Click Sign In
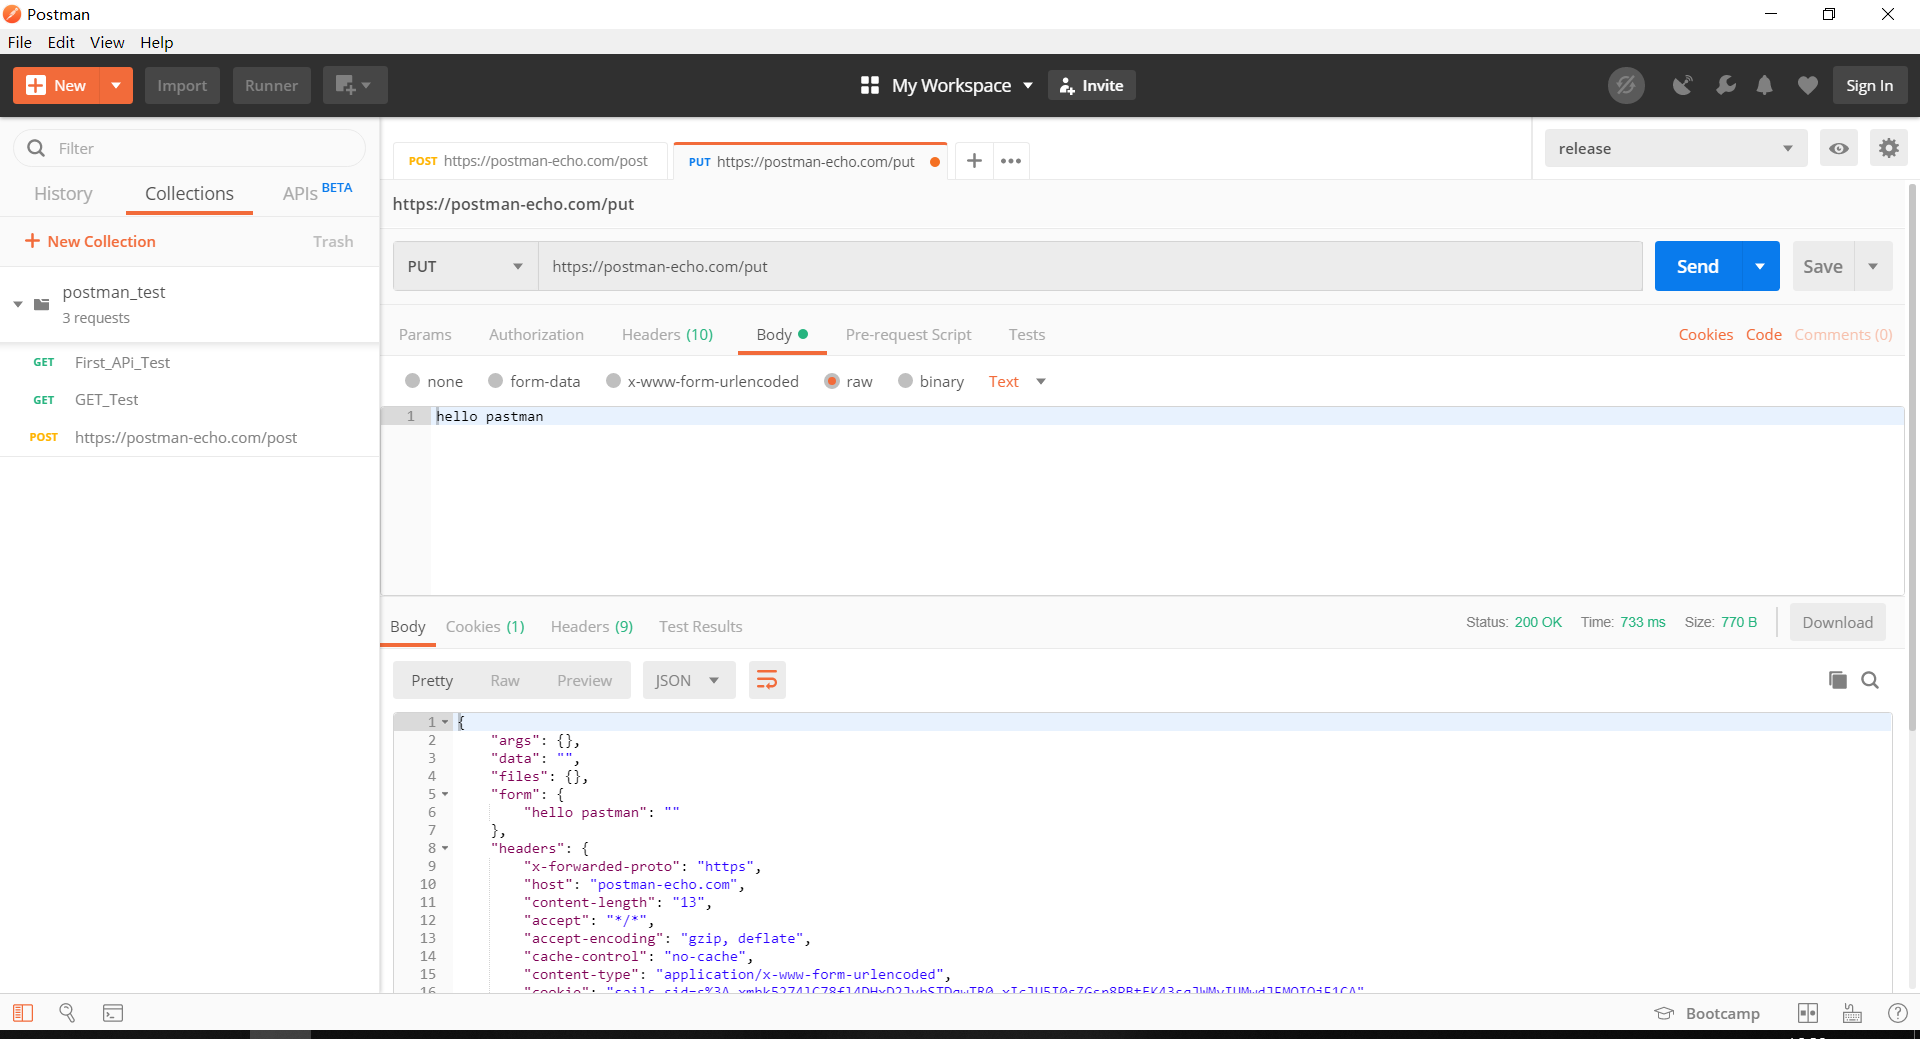Viewport: 1920px width, 1039px height. [x=1869, y=86]
